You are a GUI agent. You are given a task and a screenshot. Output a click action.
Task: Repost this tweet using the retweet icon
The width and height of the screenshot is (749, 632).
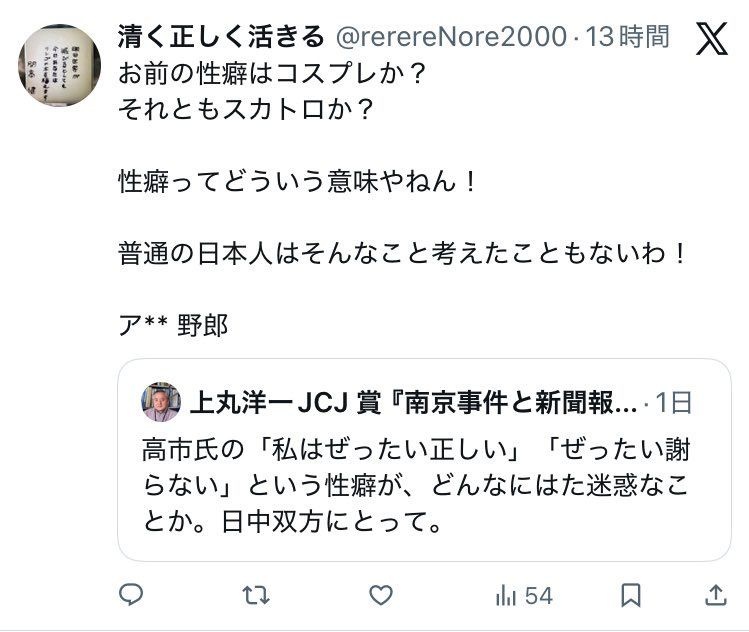(256, 596)
